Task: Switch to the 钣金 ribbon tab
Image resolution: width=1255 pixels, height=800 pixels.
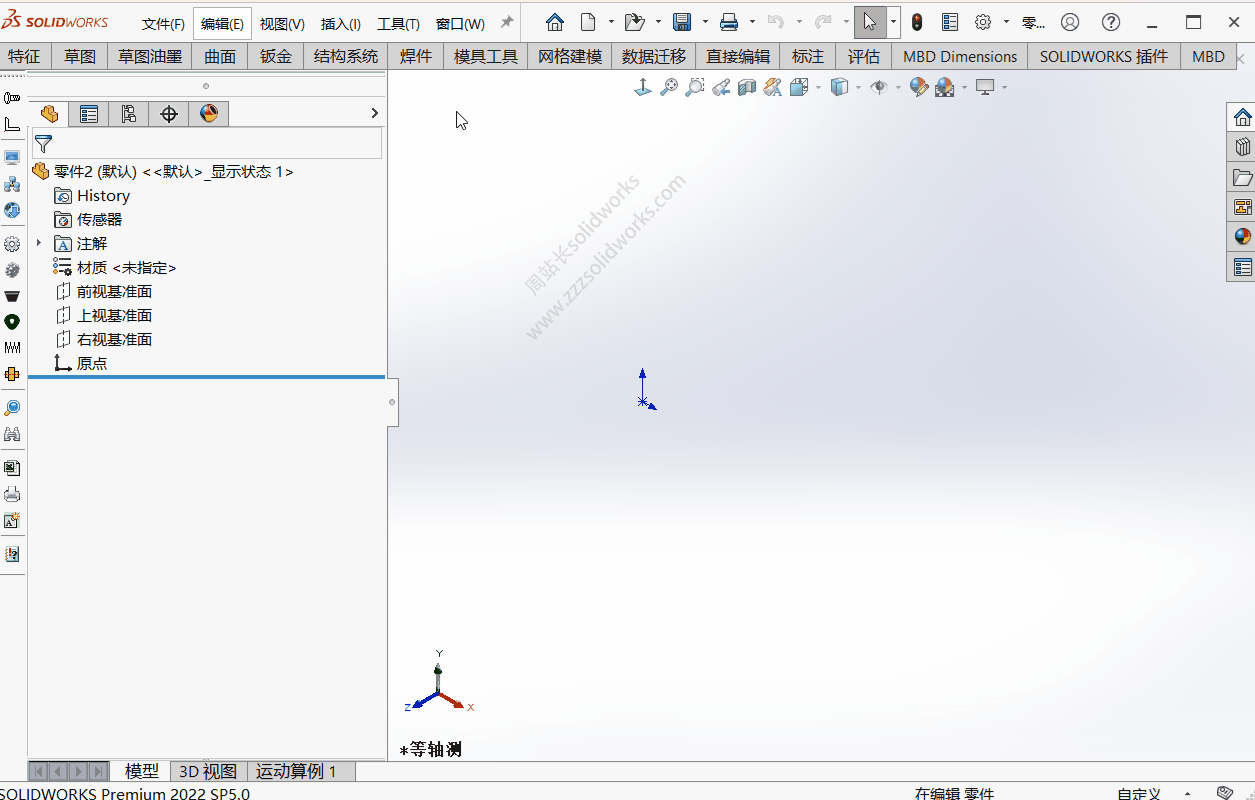Action: 276,57
